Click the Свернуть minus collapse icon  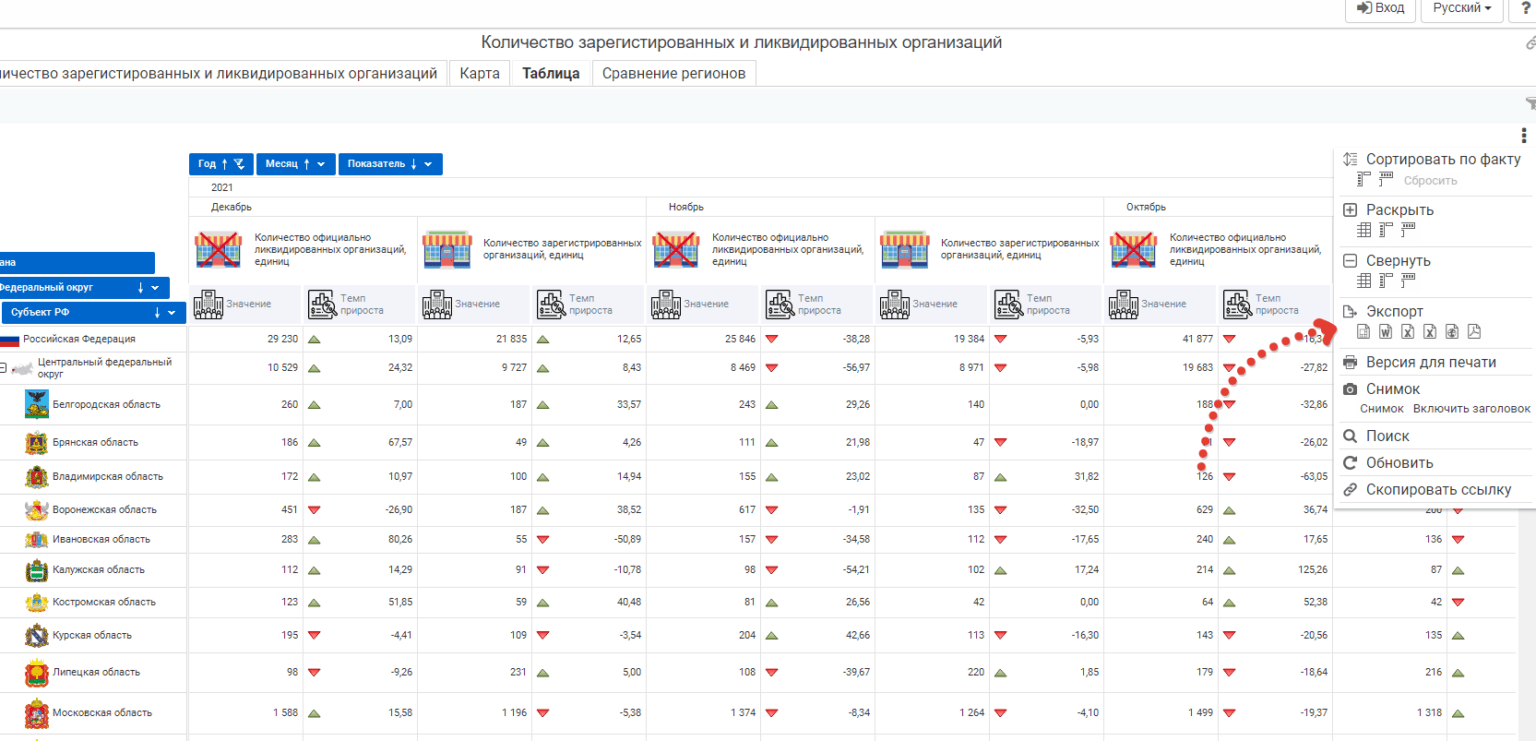1350,260
